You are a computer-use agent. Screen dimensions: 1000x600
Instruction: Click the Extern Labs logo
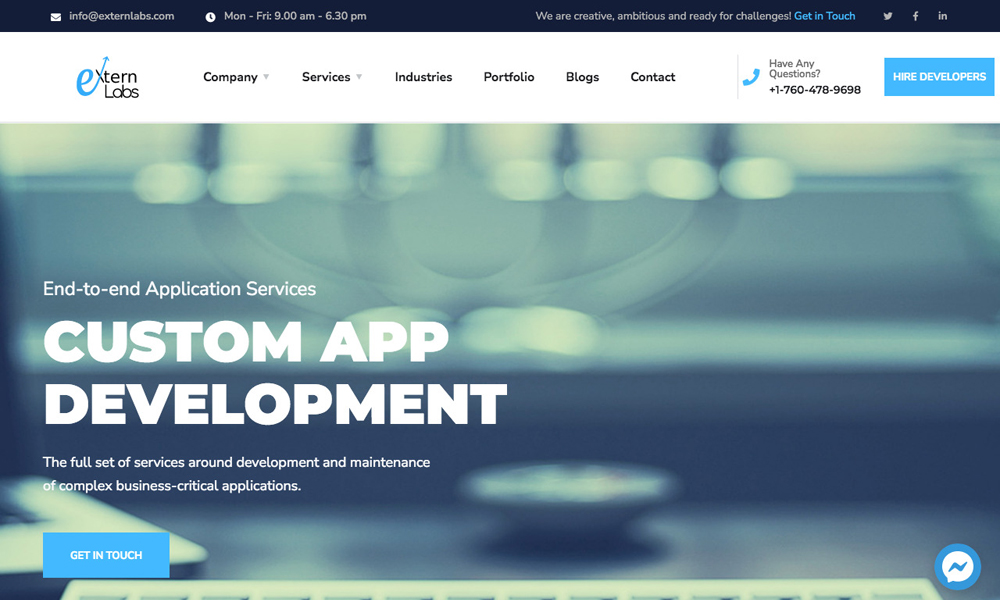[108, 77]
